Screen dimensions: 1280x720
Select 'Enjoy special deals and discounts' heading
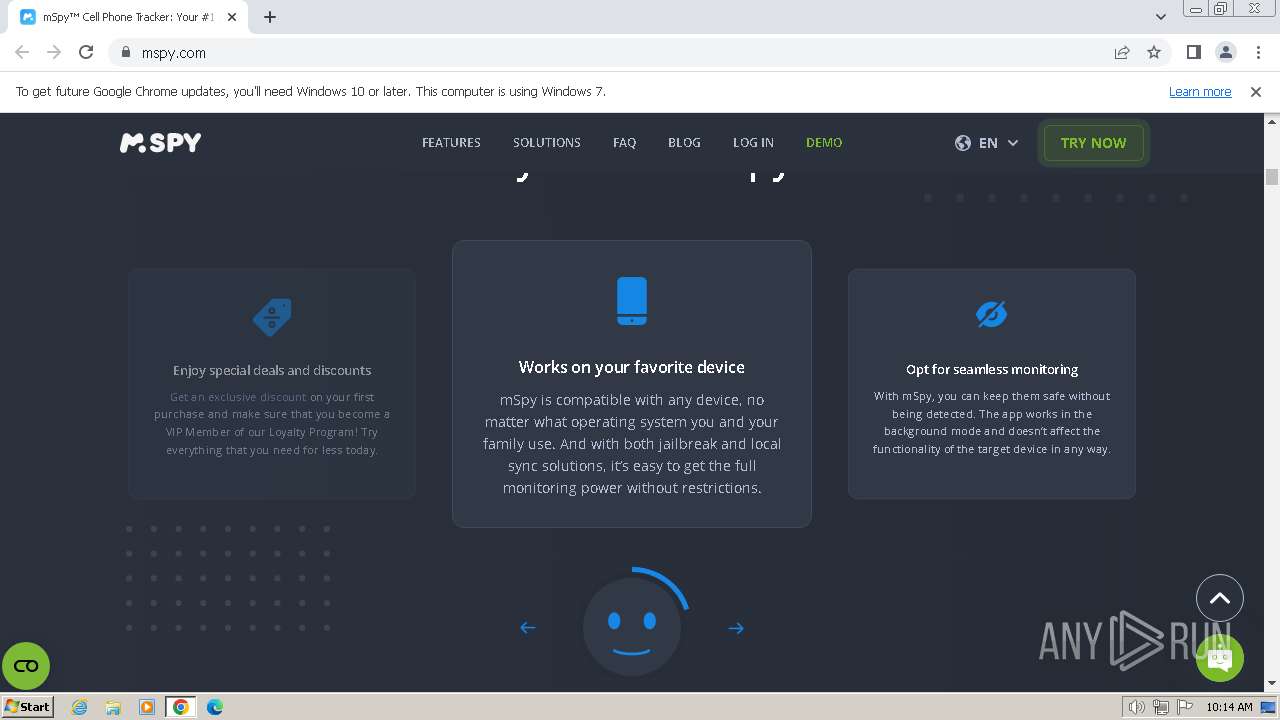(272, 370)
